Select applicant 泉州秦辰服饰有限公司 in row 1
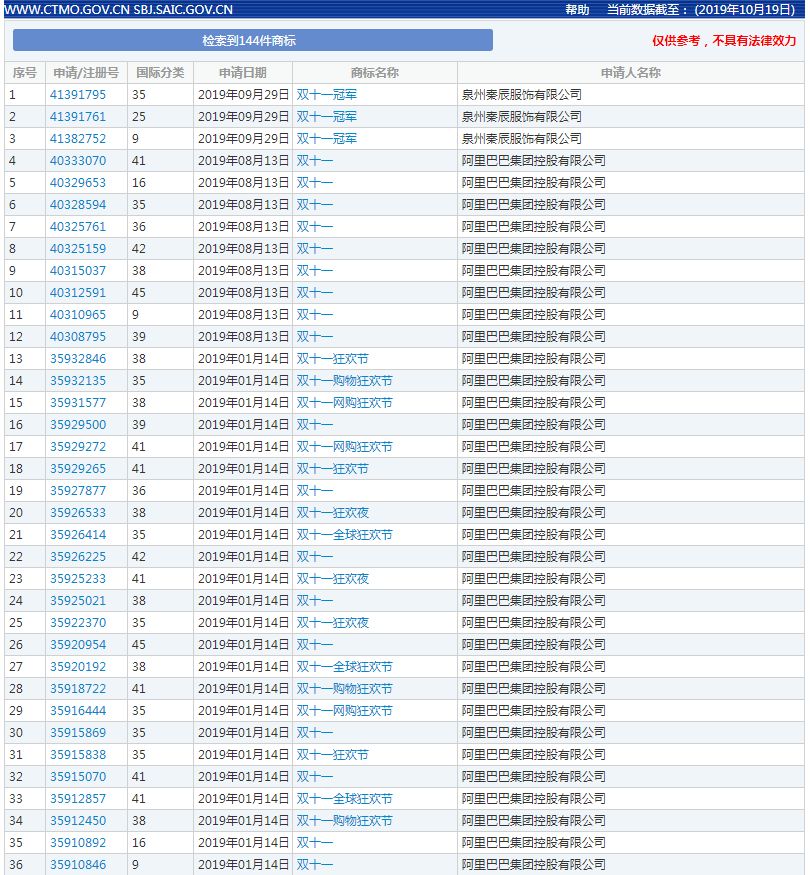 (522, 94)
